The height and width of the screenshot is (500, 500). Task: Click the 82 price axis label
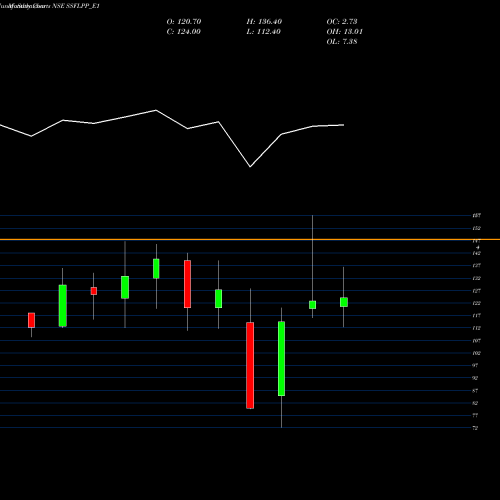click(x=475, y=403)
